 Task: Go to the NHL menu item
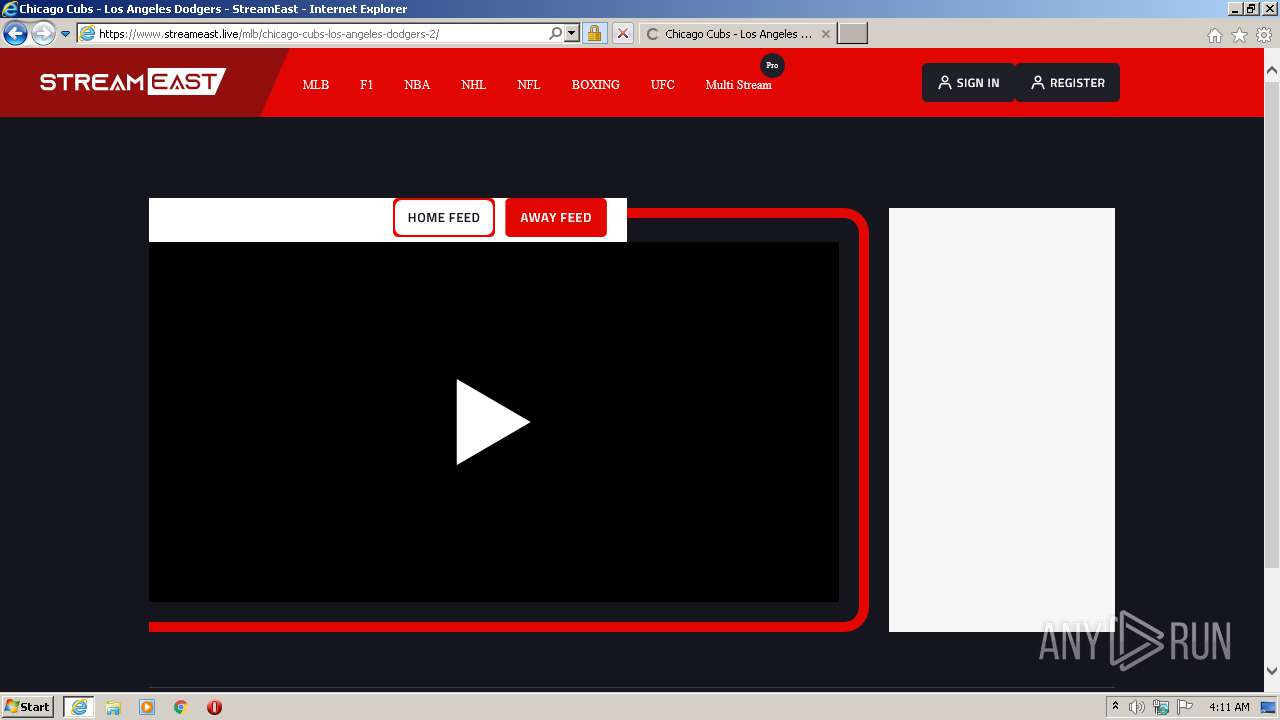coord(474,85)
